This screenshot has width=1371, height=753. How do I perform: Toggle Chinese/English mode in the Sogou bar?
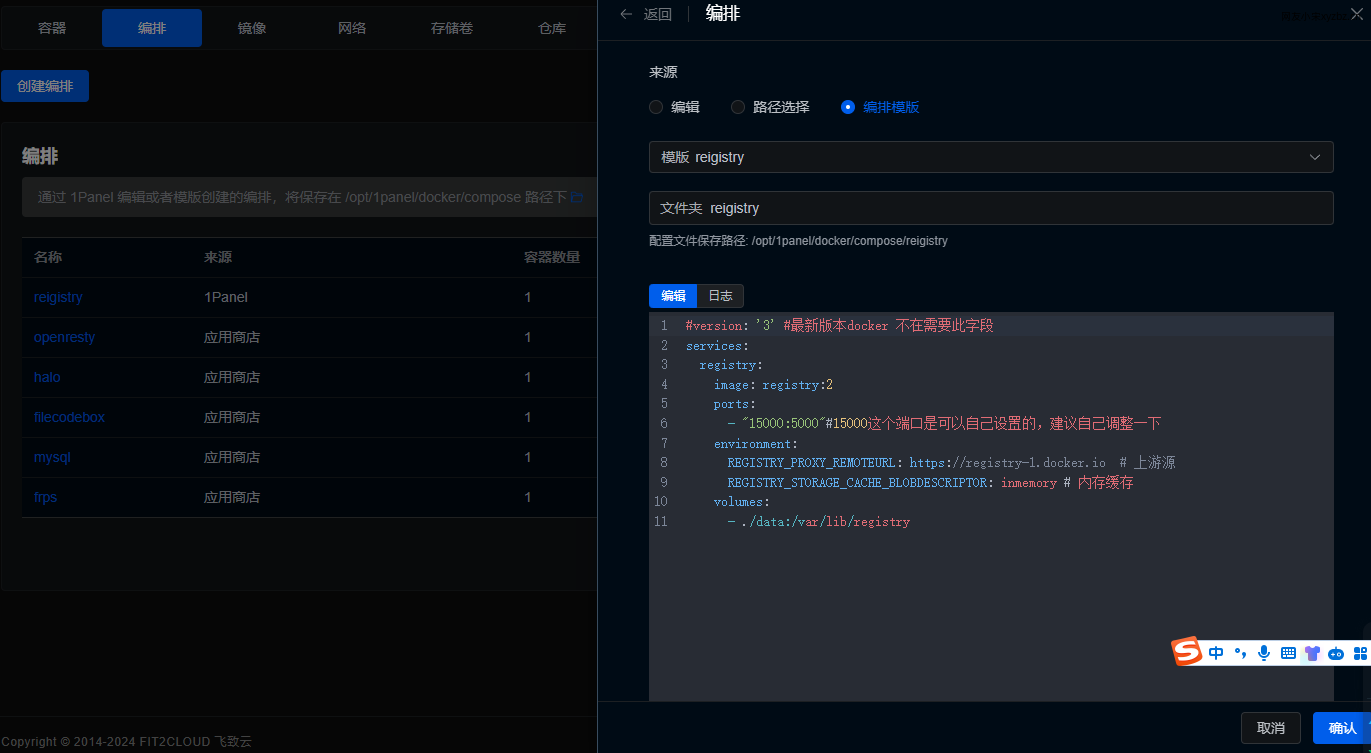click(x=1216, y=653)
